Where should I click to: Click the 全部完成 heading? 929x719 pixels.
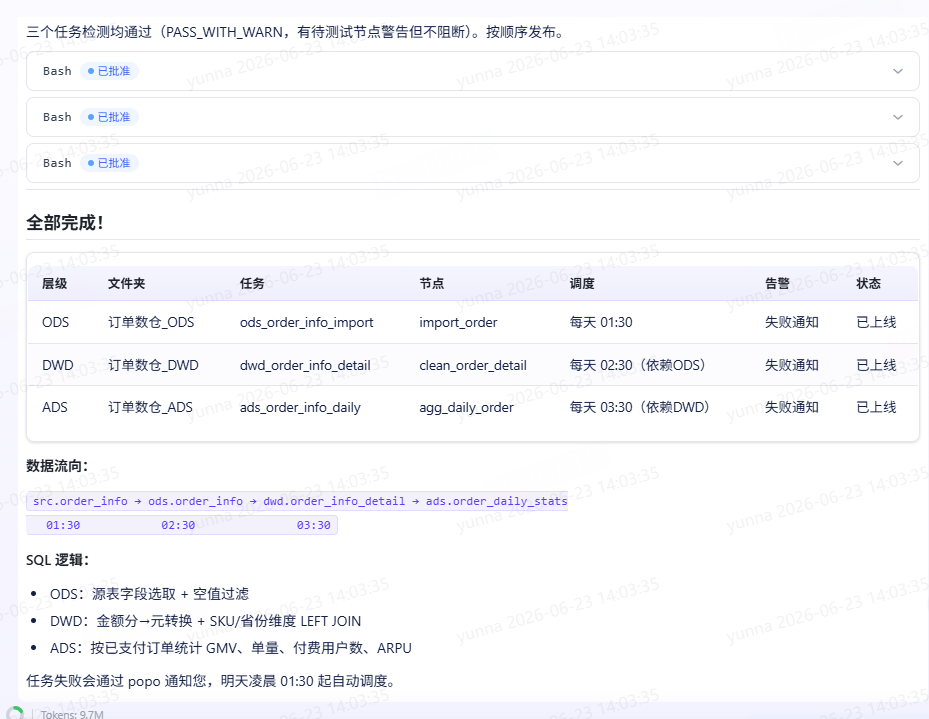coord(65,223)
